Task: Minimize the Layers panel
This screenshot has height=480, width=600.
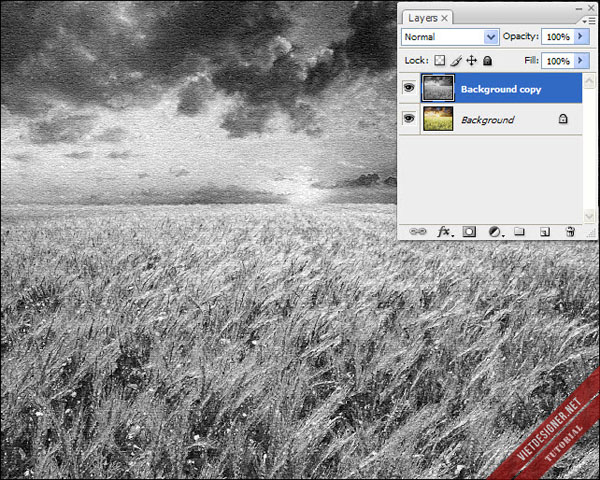Action: tap(579, 8)
